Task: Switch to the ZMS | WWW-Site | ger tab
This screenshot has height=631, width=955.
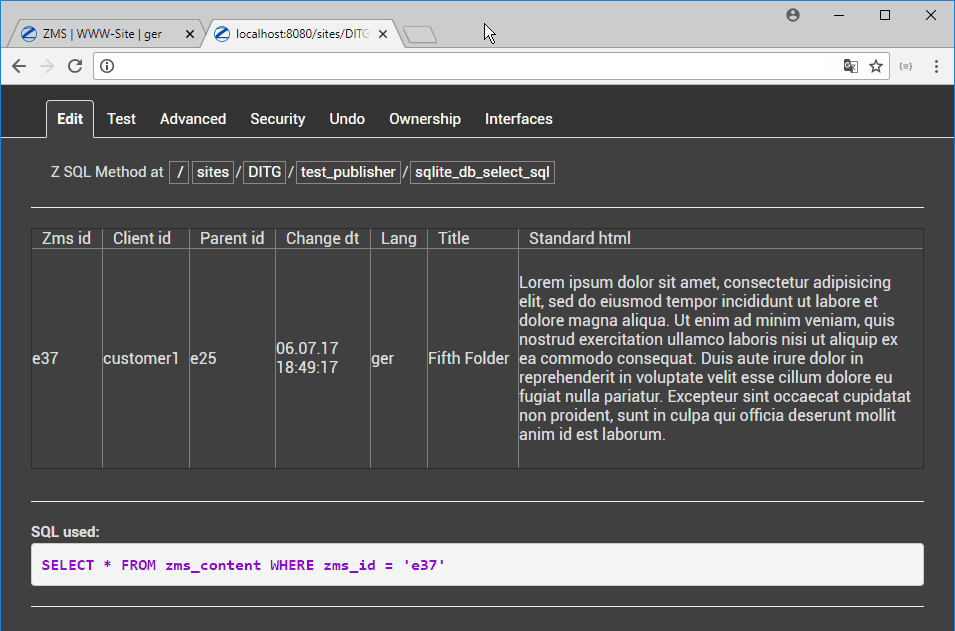Action: coord(102,34)
